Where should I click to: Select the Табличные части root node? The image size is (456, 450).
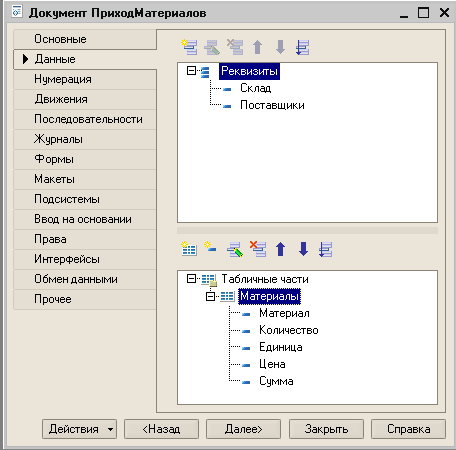pyautogui.click(x=265, y=279)
